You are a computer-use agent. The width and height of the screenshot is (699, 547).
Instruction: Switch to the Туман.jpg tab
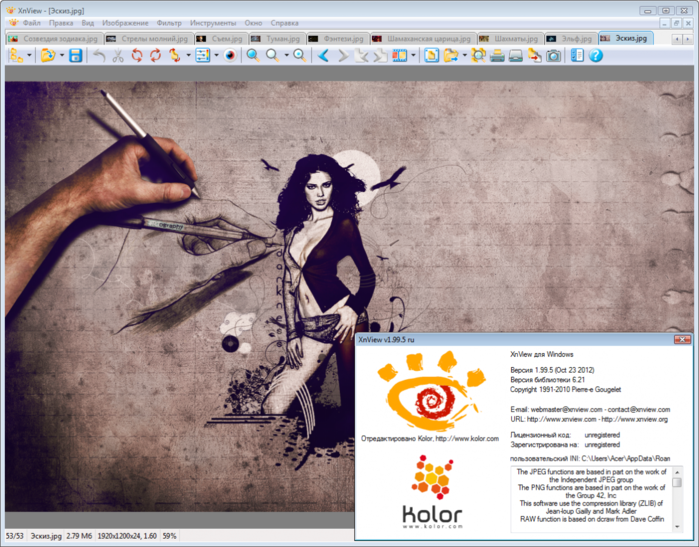(x=277, y=39)
